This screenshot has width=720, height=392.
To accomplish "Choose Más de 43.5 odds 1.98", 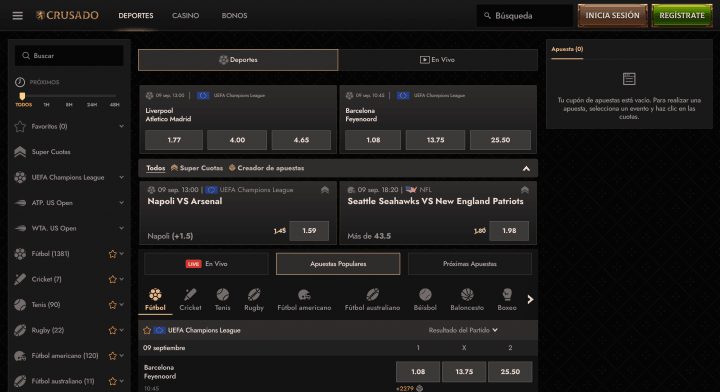I will [509, 231].
